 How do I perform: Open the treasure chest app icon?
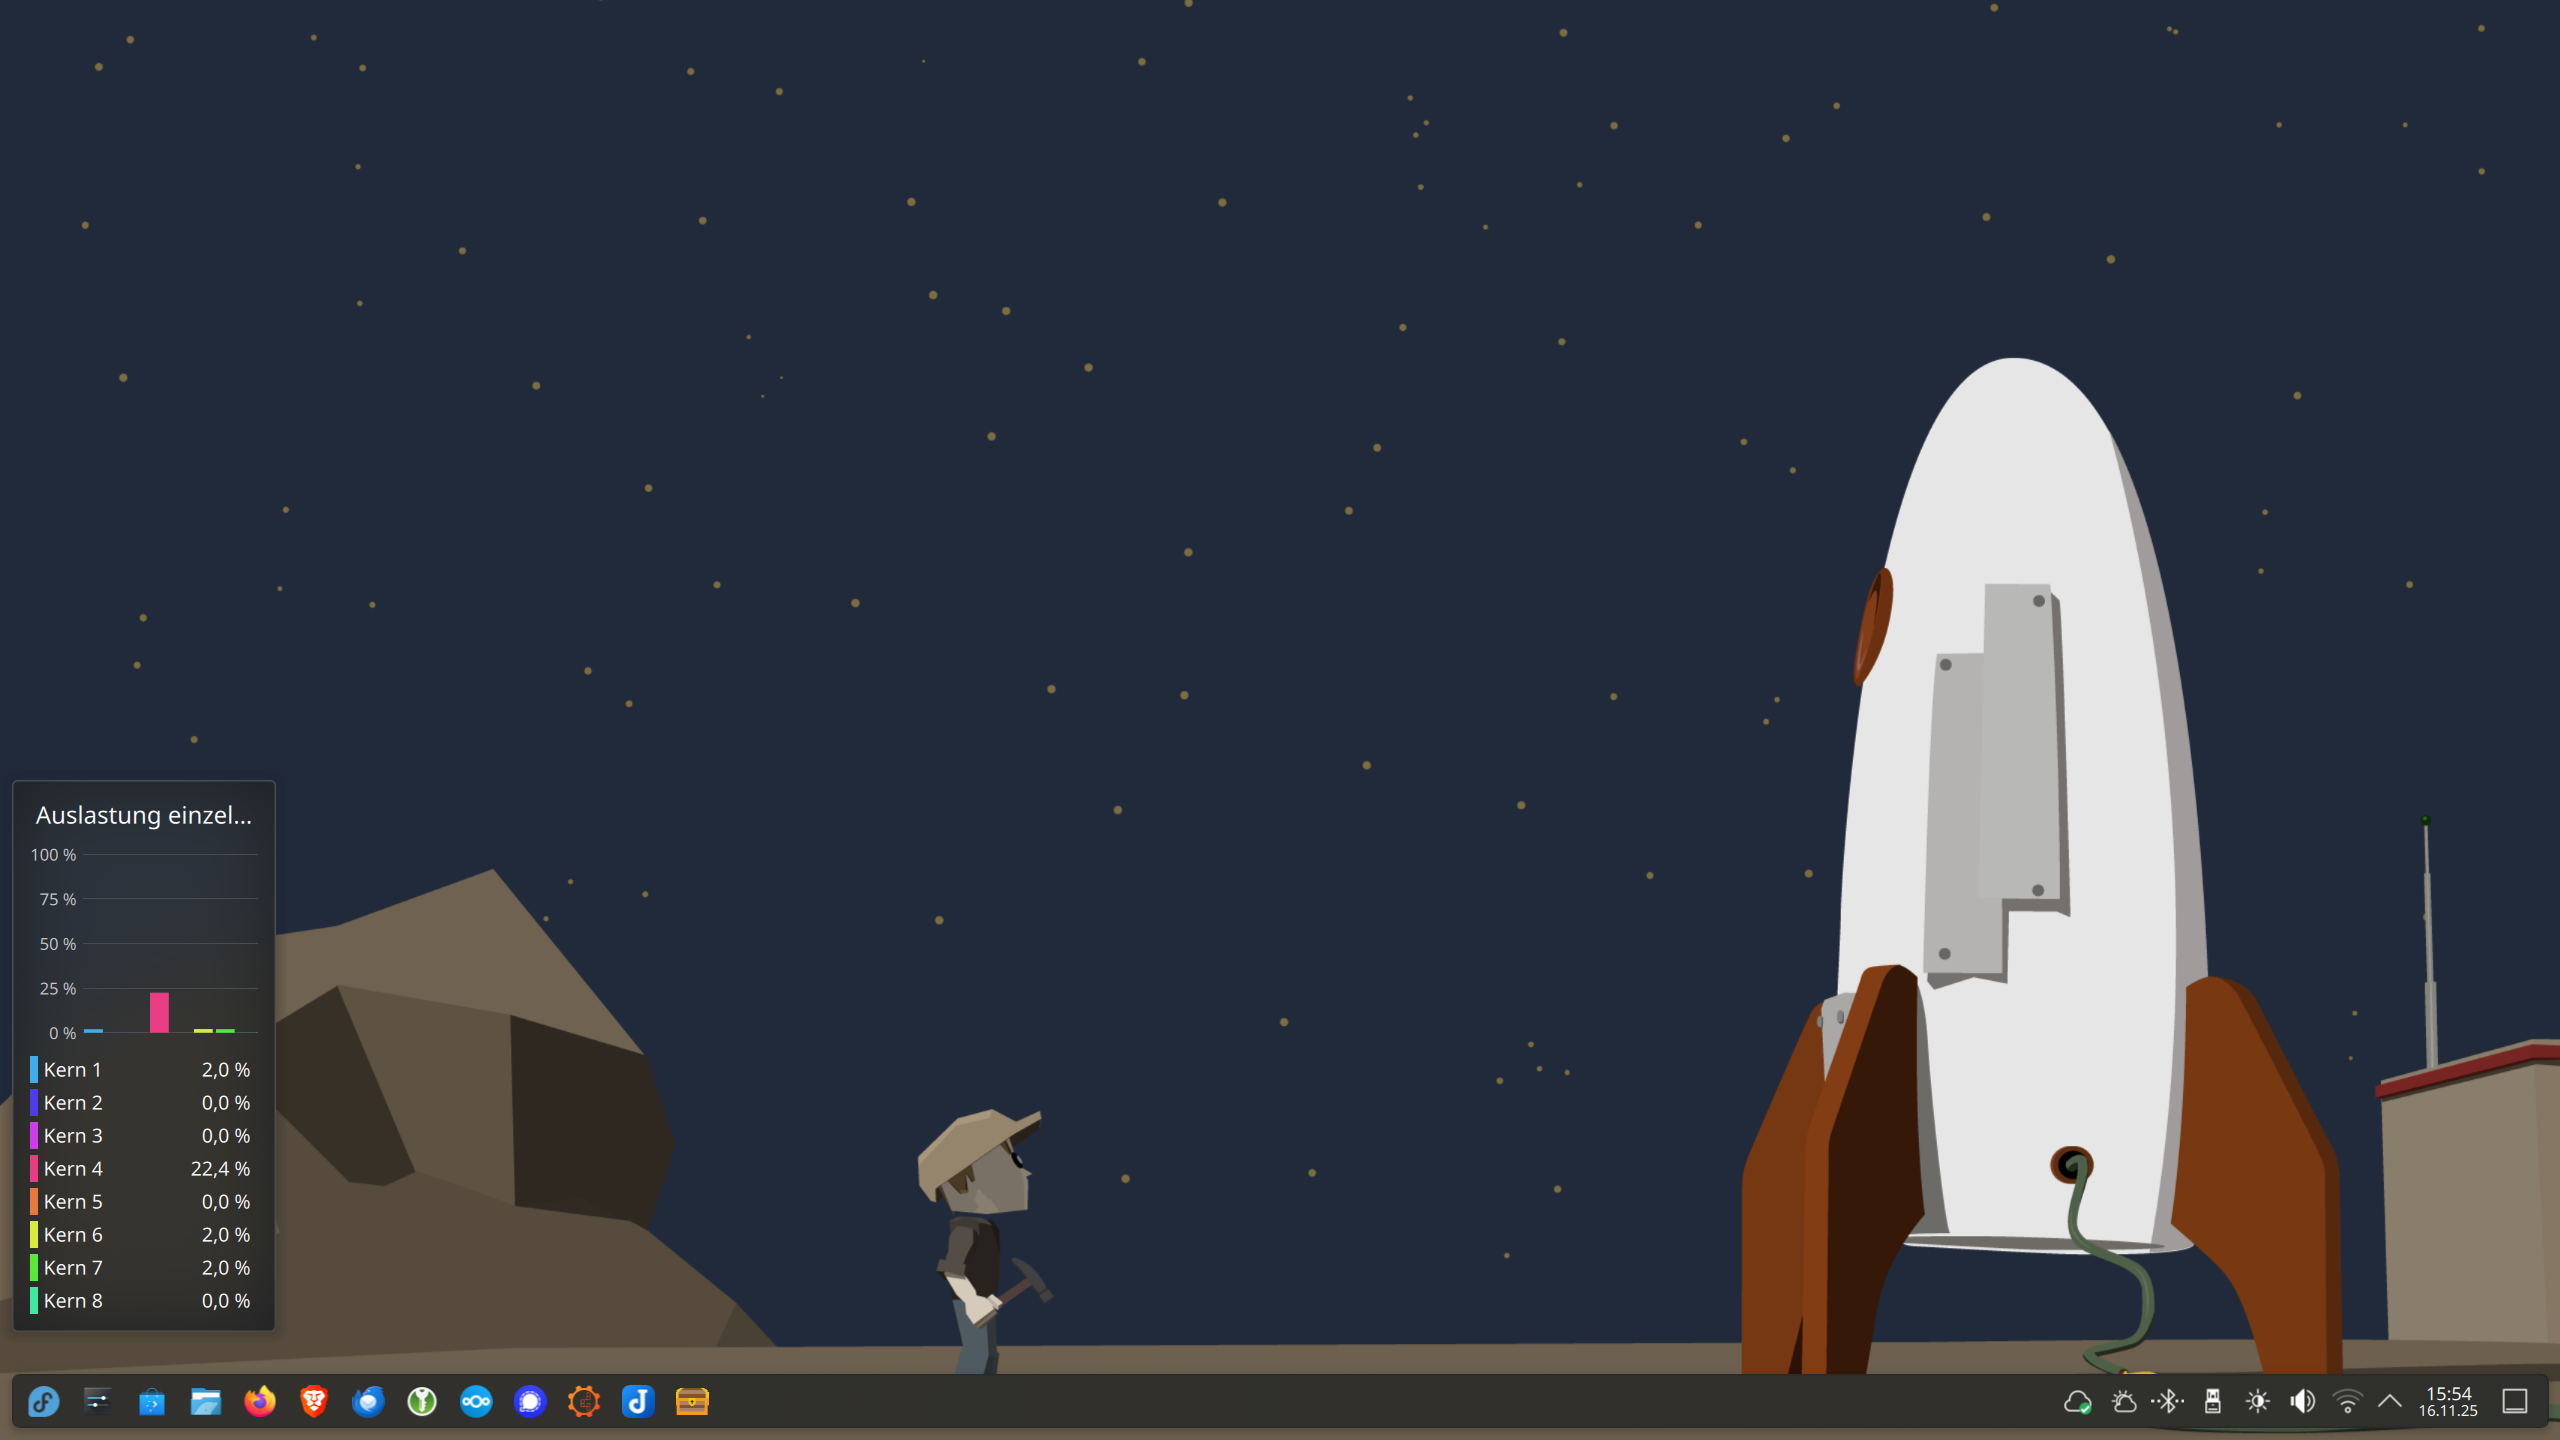click(692, 1402)
